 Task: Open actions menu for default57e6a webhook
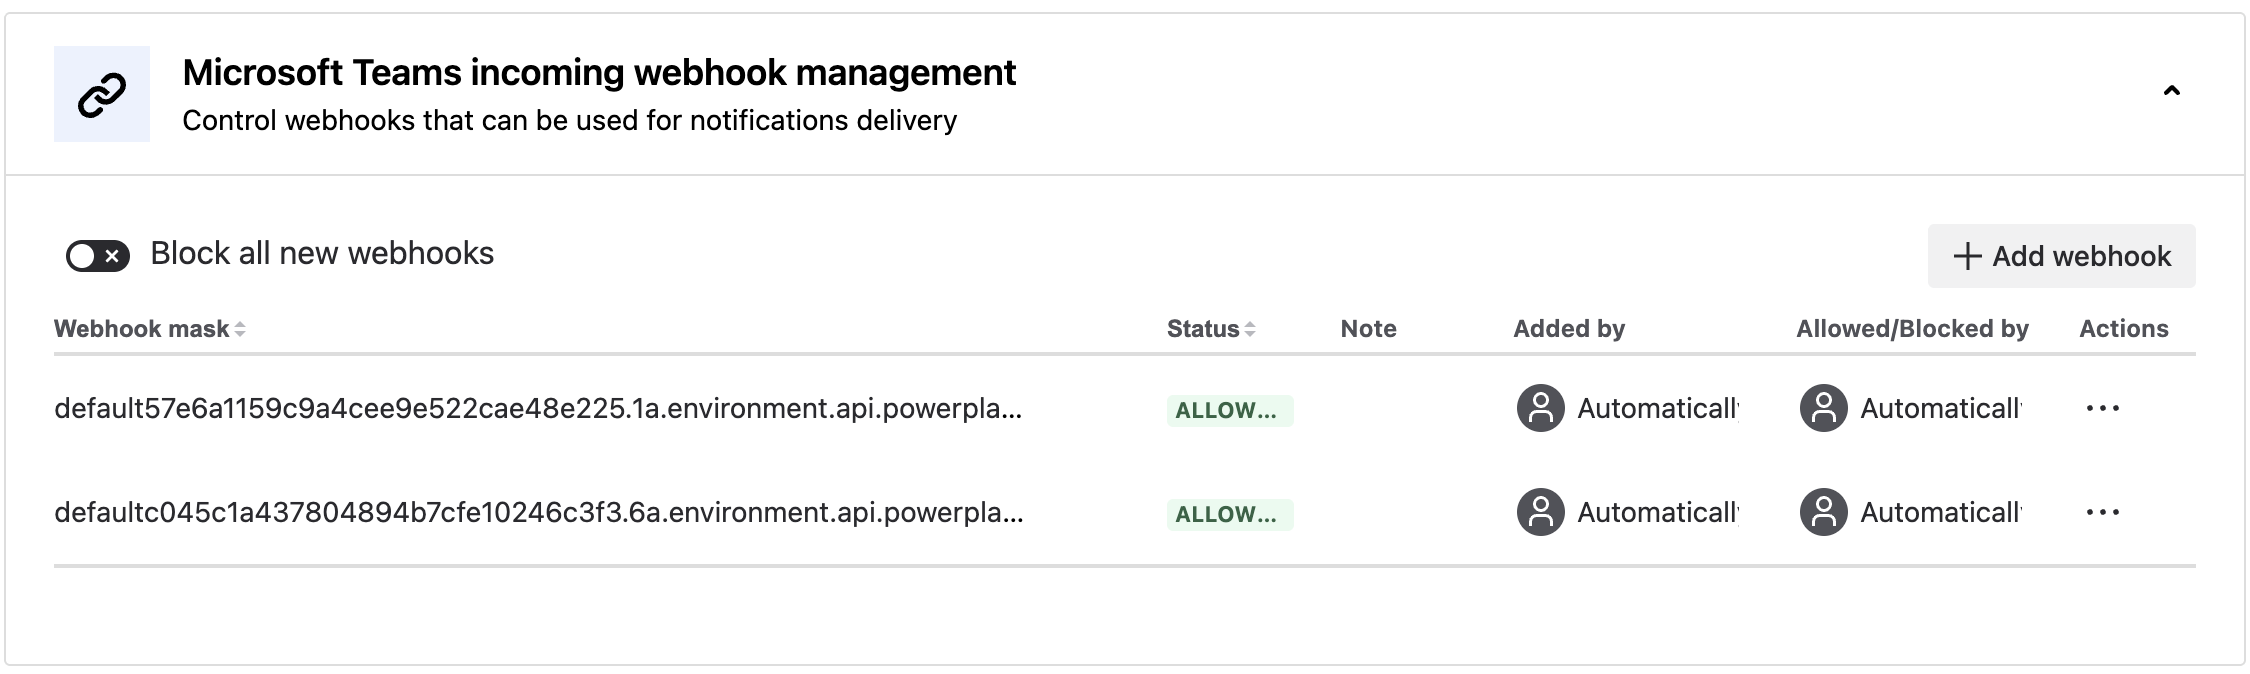click(x=2102, y=408)
